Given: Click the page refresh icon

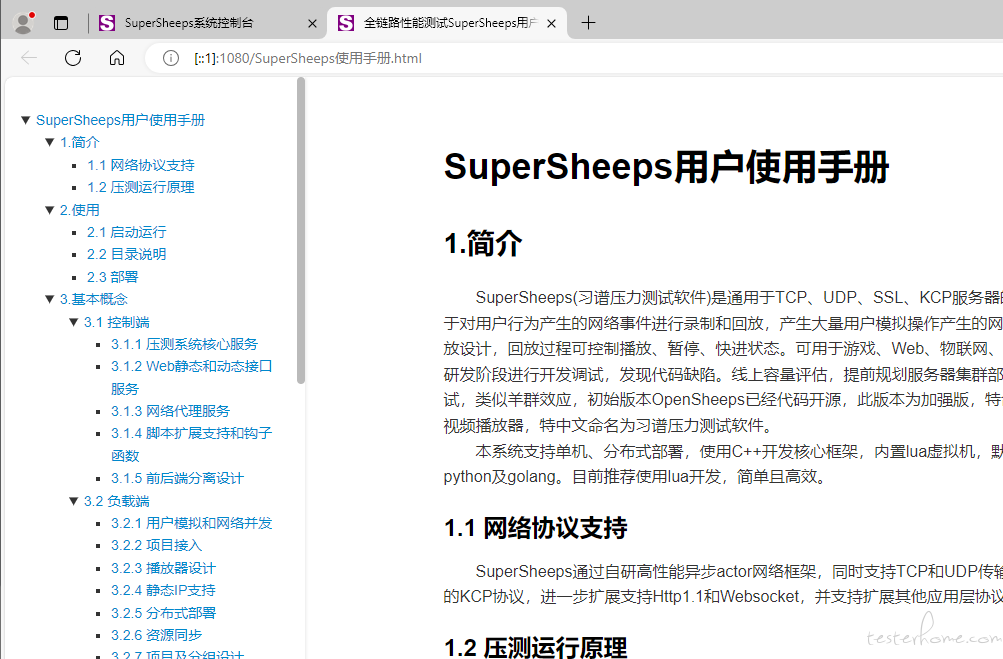Looking at the screenshot, I should (73, 58).
